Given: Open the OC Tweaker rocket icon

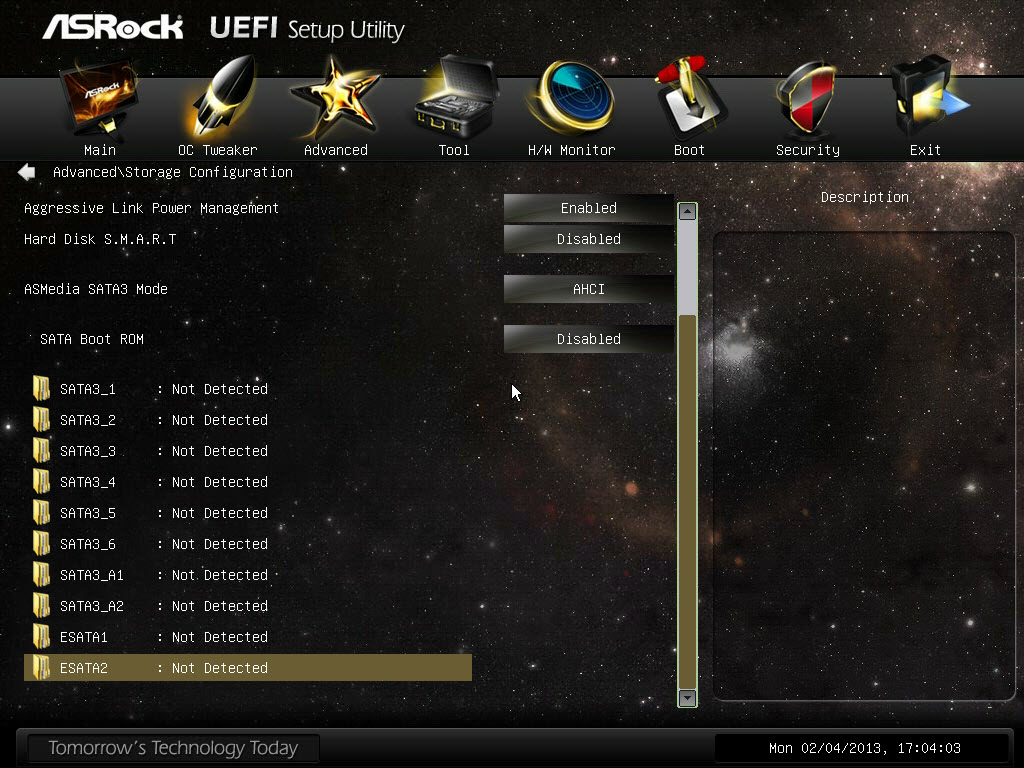Looking at the screenshot, I should [x=218, y=98].
